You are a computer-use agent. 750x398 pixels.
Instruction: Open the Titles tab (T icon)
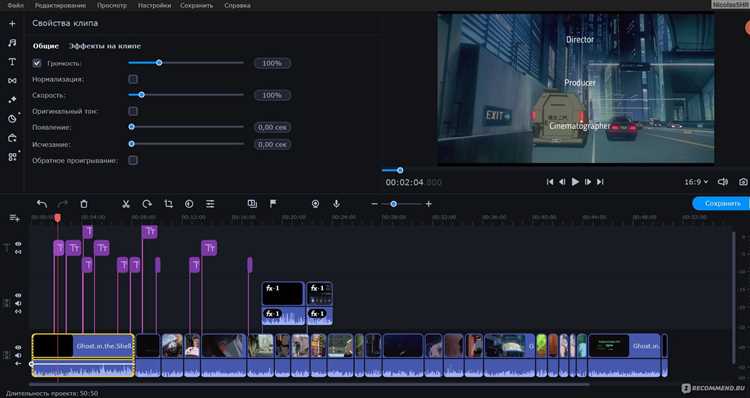[x=12, y=62]
